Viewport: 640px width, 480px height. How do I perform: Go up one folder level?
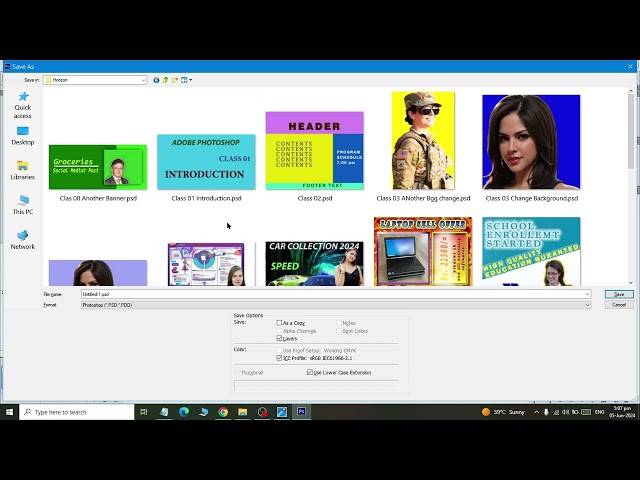click(165, 80)
